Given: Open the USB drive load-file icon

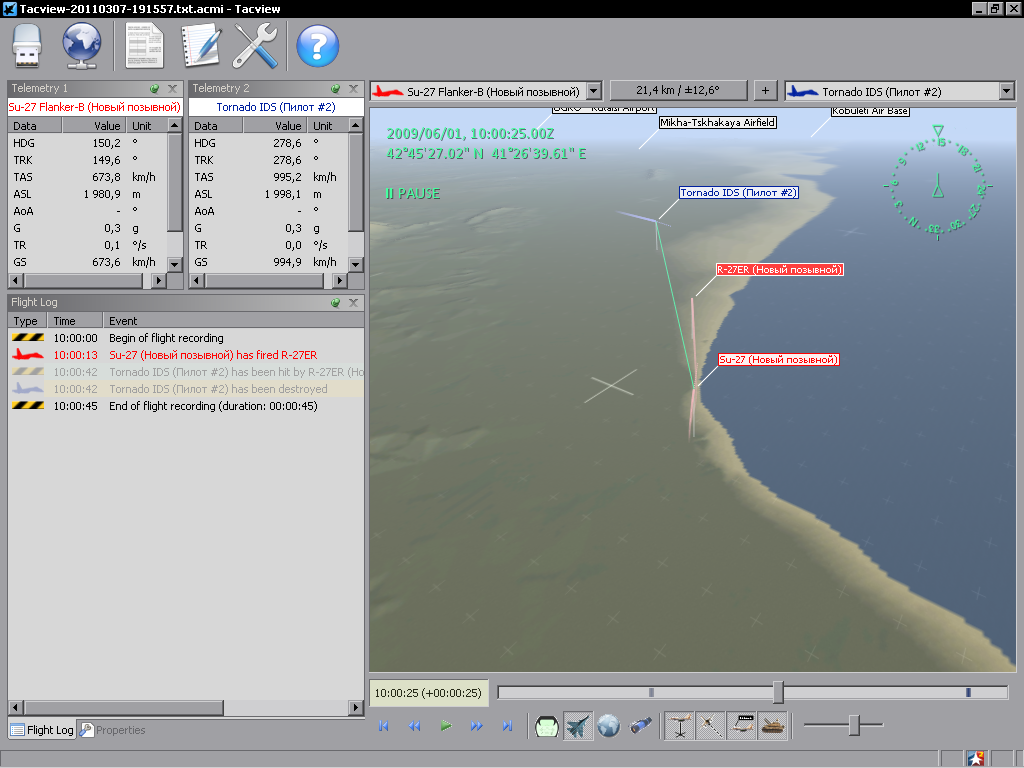Looking at the screenshot, I should coord(27,46).
